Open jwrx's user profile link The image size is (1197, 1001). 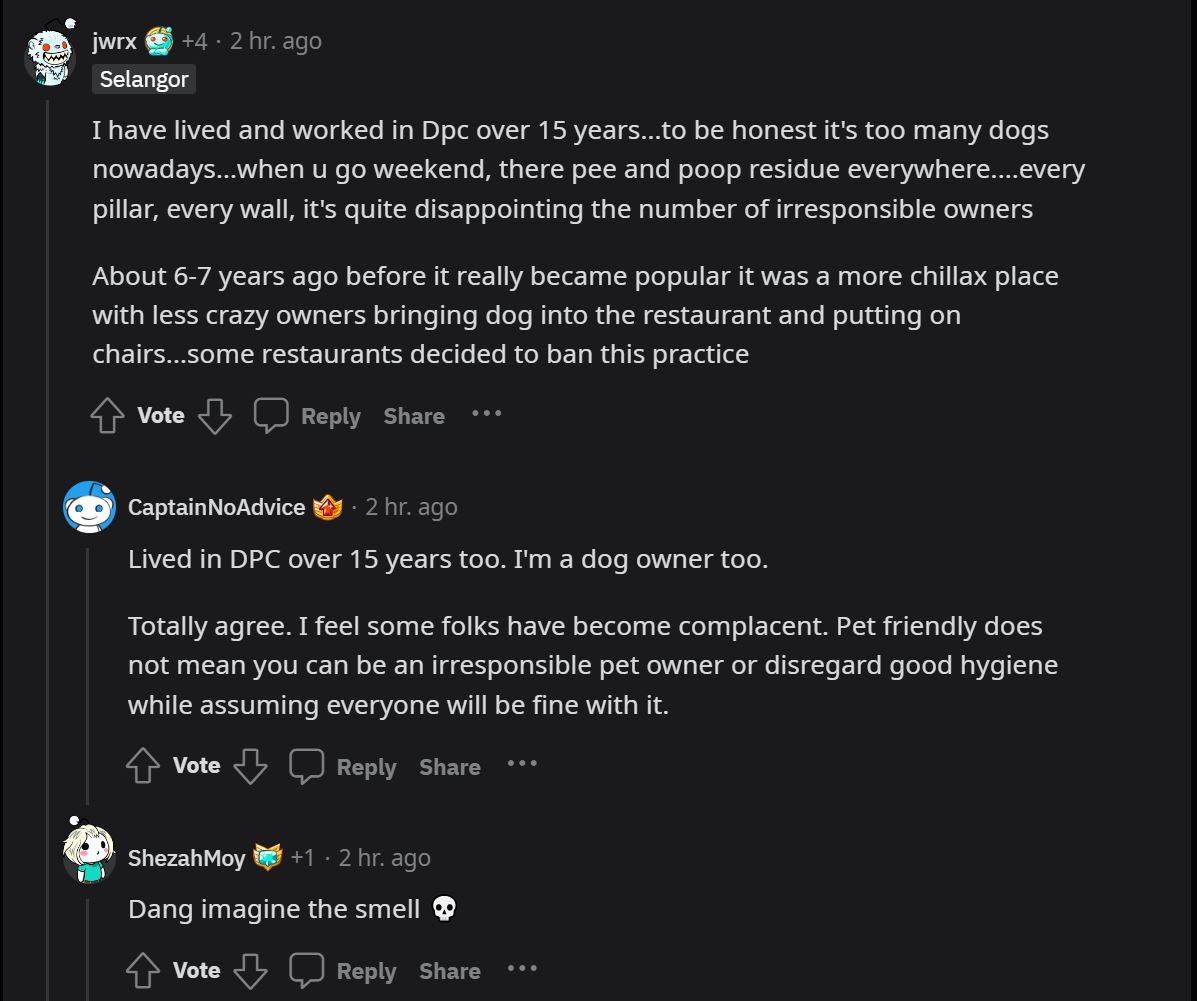pyautogui.click(x=114, y=41)
